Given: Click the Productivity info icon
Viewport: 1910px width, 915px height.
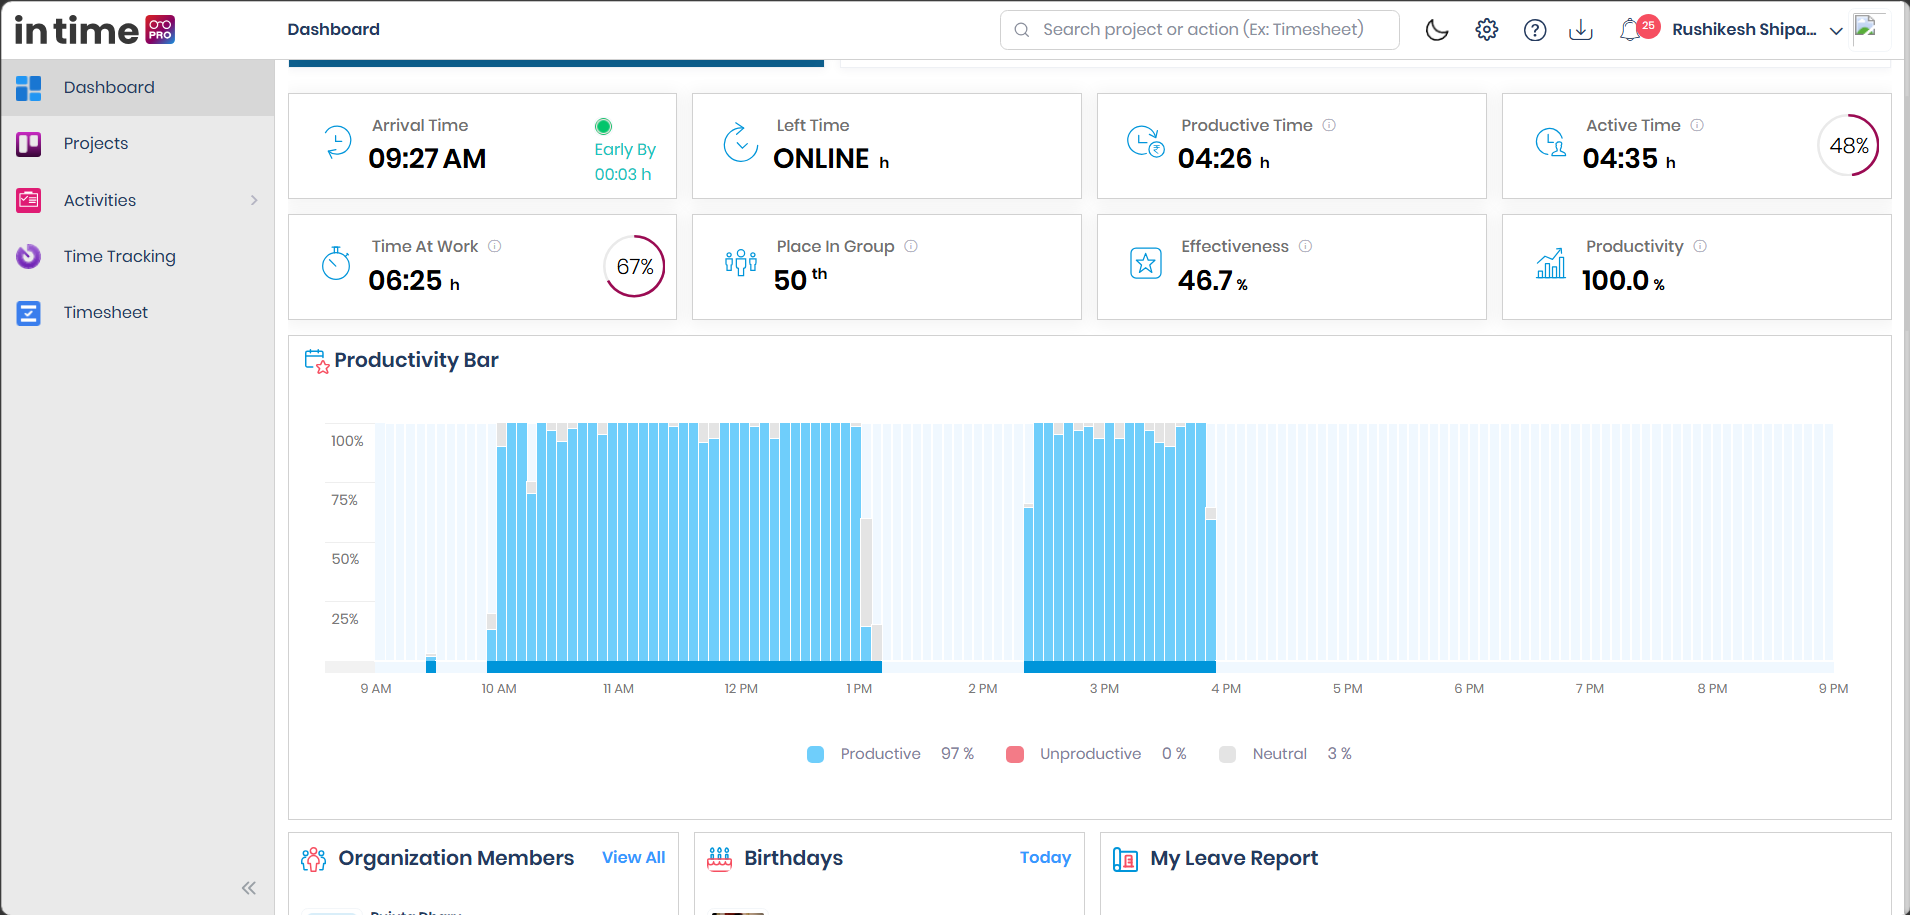Looking at the screenshot, I should click(1700, 246).
